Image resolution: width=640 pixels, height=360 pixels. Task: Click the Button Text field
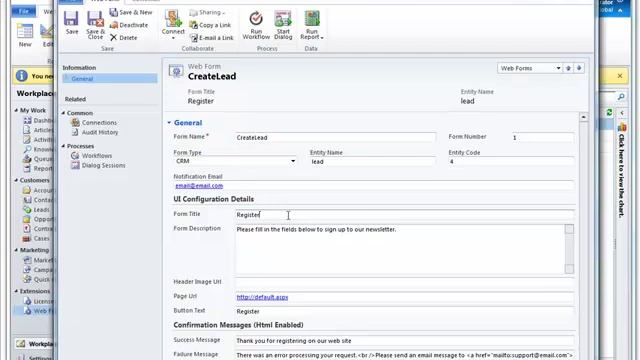click(x=404, y=311)
